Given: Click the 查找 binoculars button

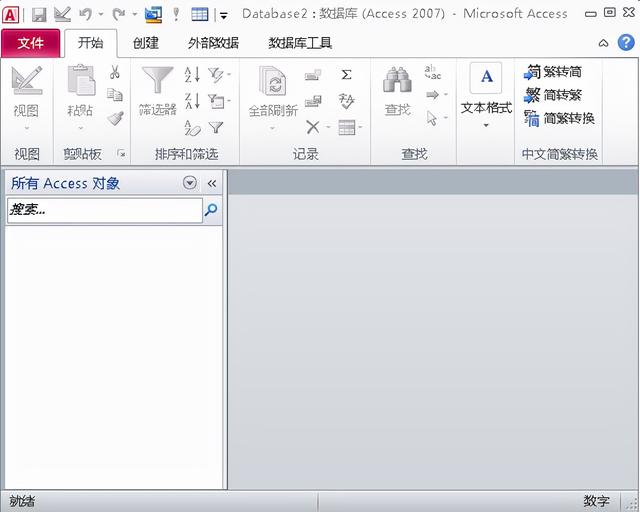Looking at the screenshot, I should tap(397, 91).
